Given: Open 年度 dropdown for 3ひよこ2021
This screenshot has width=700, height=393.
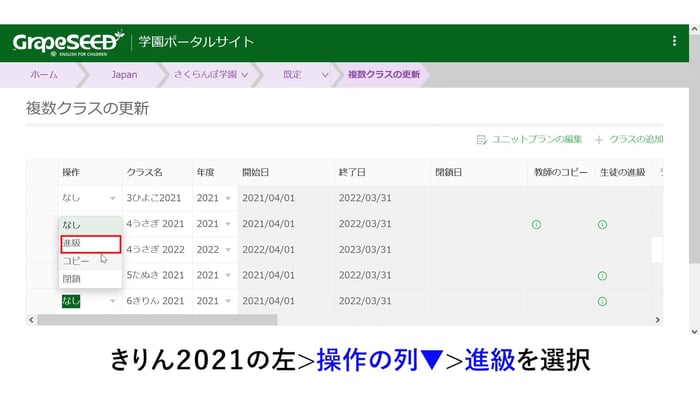Looking at the screenshot, I should pyautogui.click(x=228, y=198).
